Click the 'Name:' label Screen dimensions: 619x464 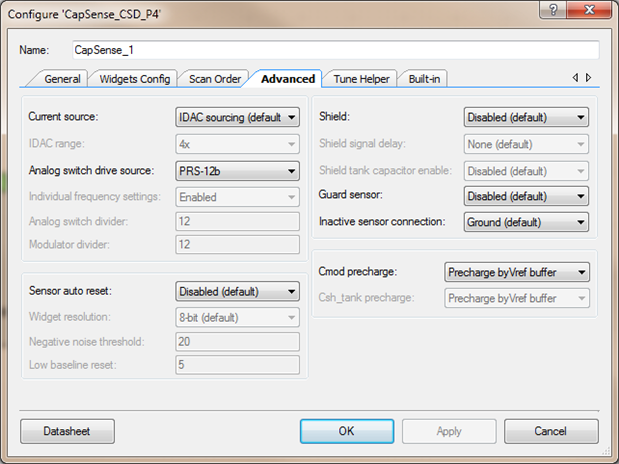(34, 50)
